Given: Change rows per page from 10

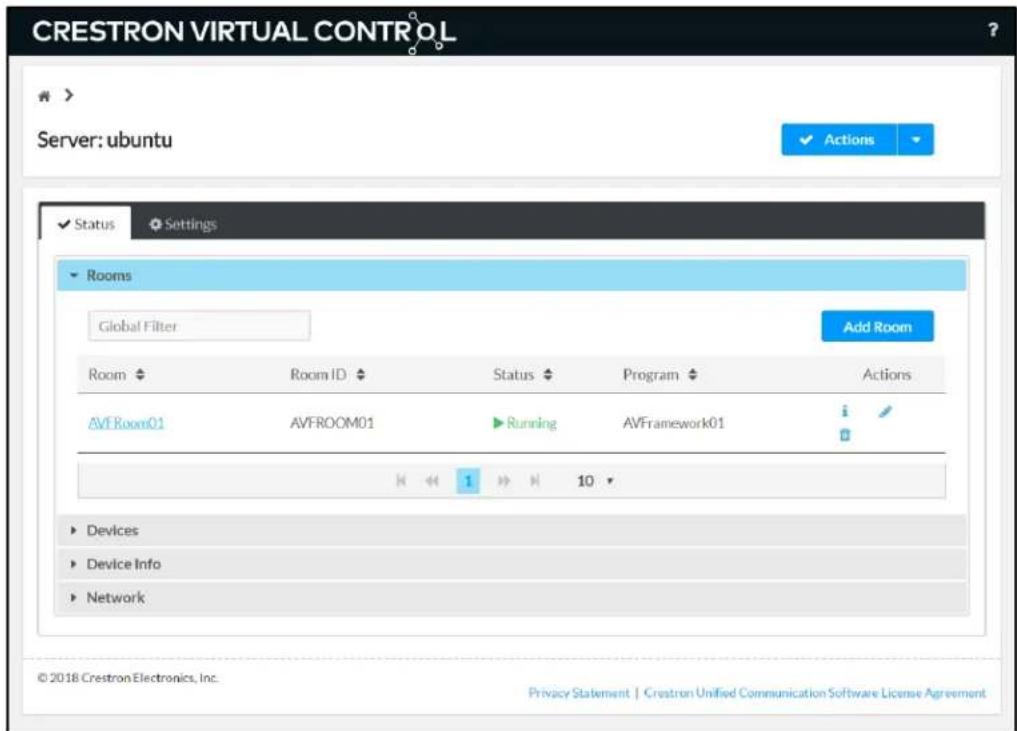Looking at the screenshot, I should (595, 481).
